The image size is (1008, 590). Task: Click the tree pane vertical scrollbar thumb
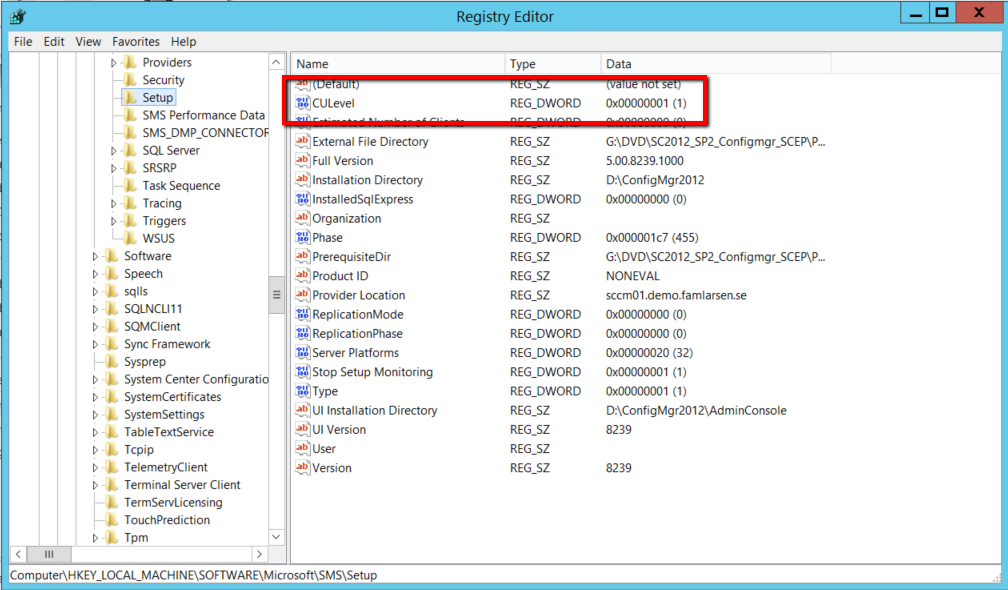click(276, 295)
